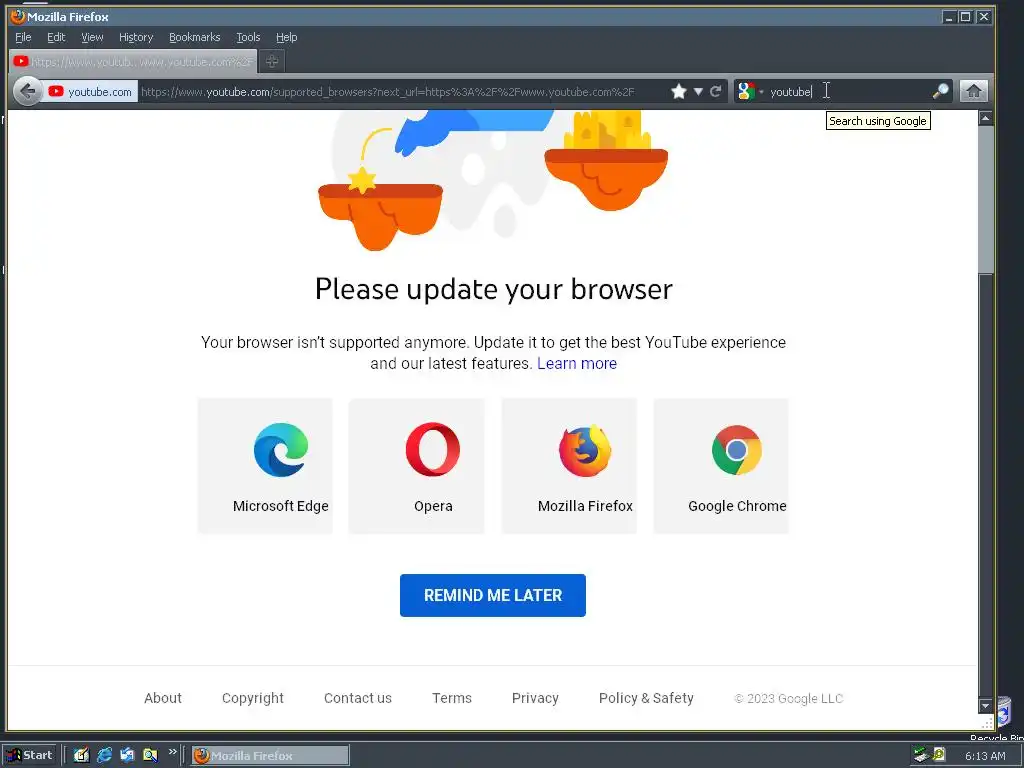Open the Google search engine selector
Viewport: 1024px width, 768px height.
coord(750,91)
